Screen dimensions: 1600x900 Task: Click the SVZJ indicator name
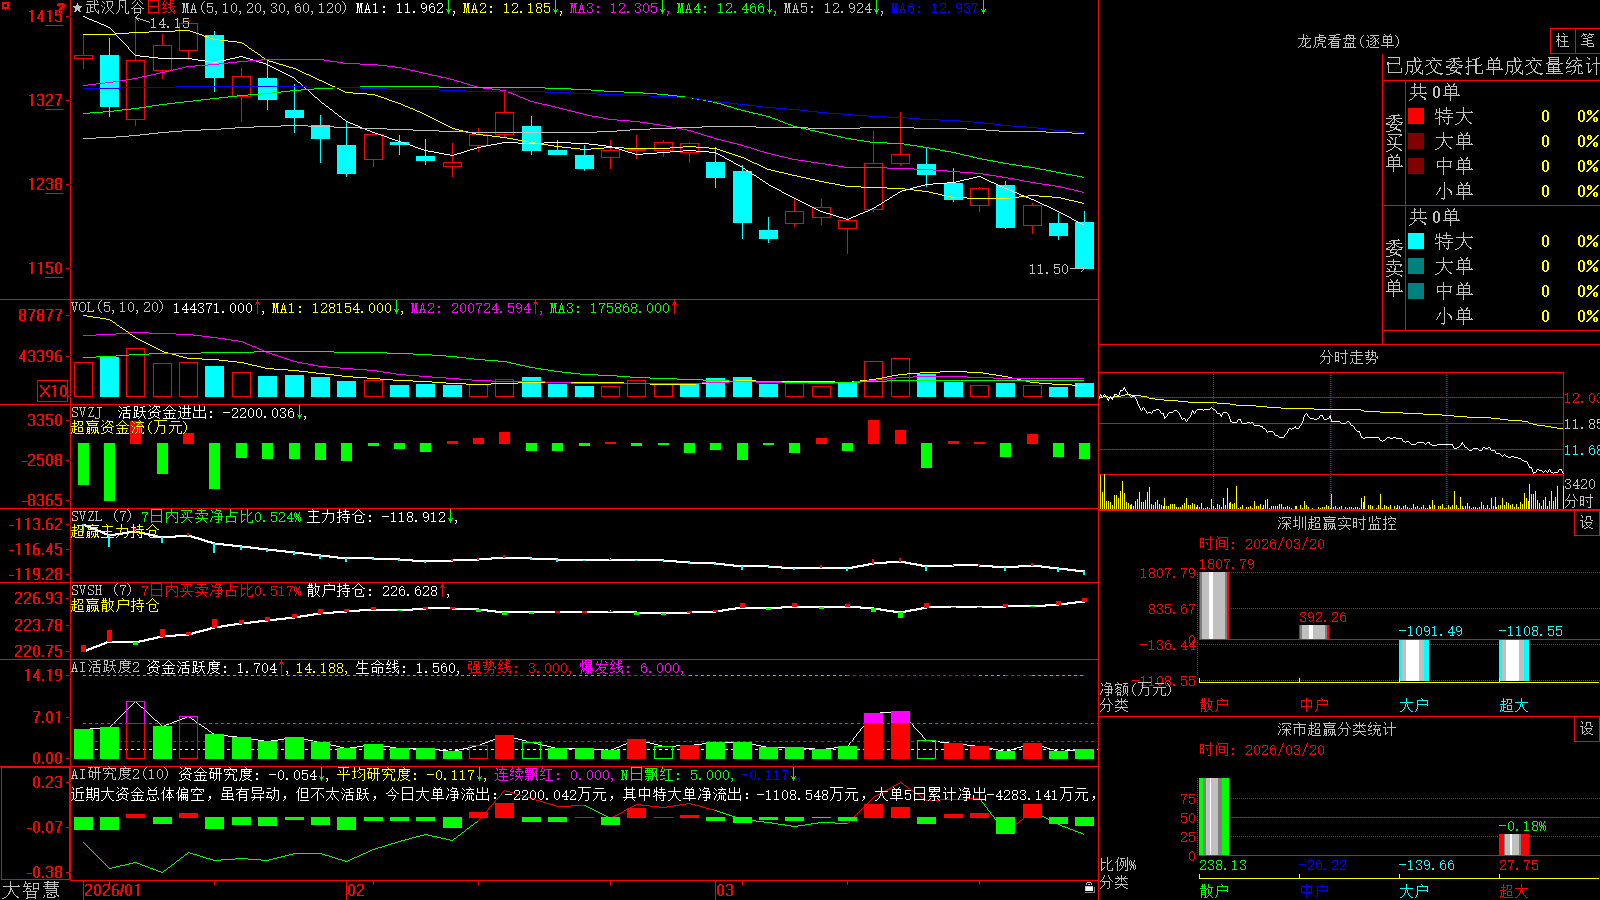coord(87,412)
